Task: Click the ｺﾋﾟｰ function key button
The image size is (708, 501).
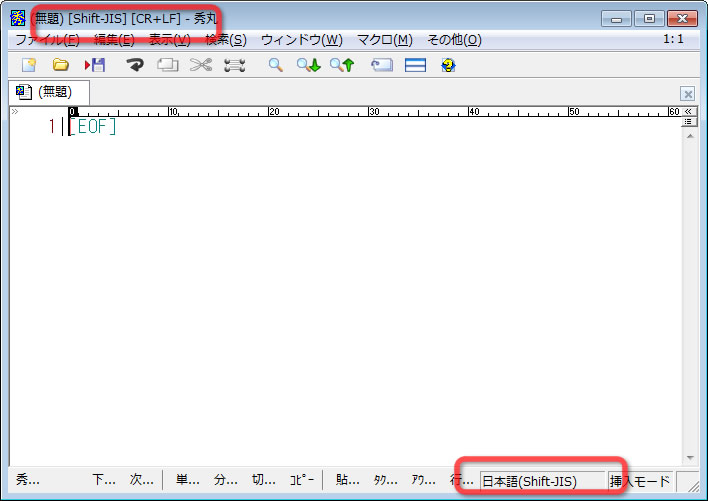Action: point(301,479)
